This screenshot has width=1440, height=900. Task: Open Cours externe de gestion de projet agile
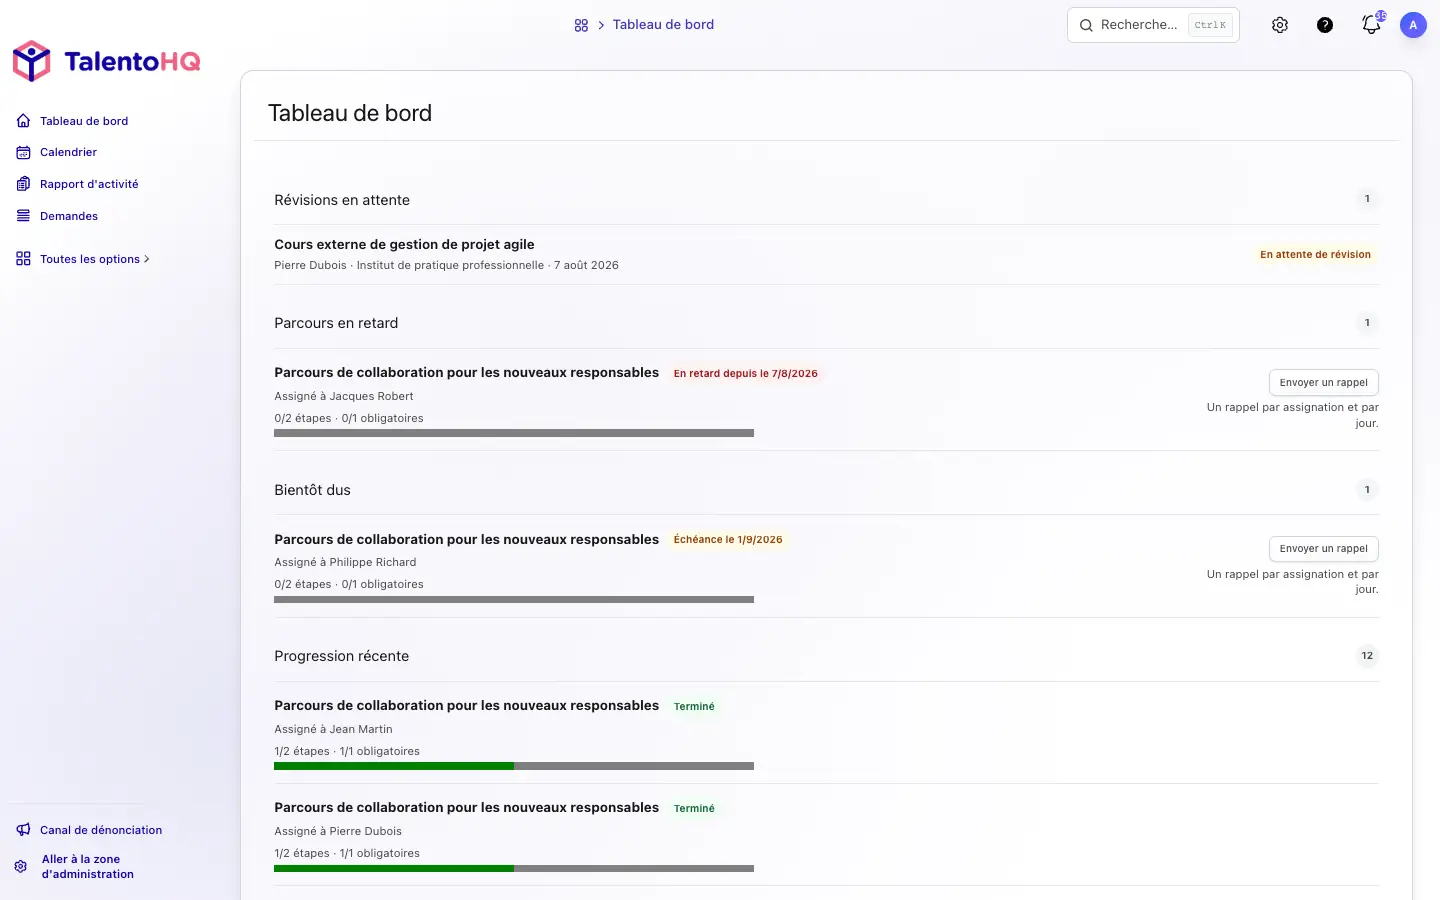[x=404, y=244]
